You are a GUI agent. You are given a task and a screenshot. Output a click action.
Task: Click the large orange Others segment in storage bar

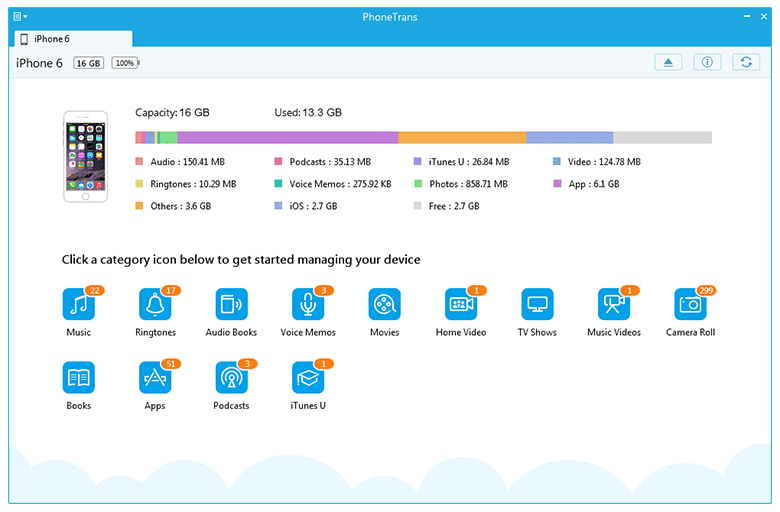[x=462, y=137]
